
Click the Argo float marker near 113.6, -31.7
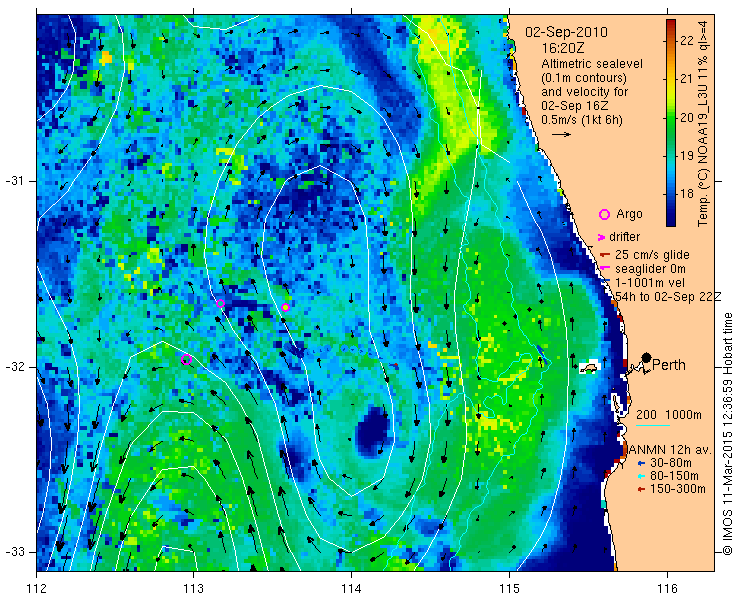285,307
